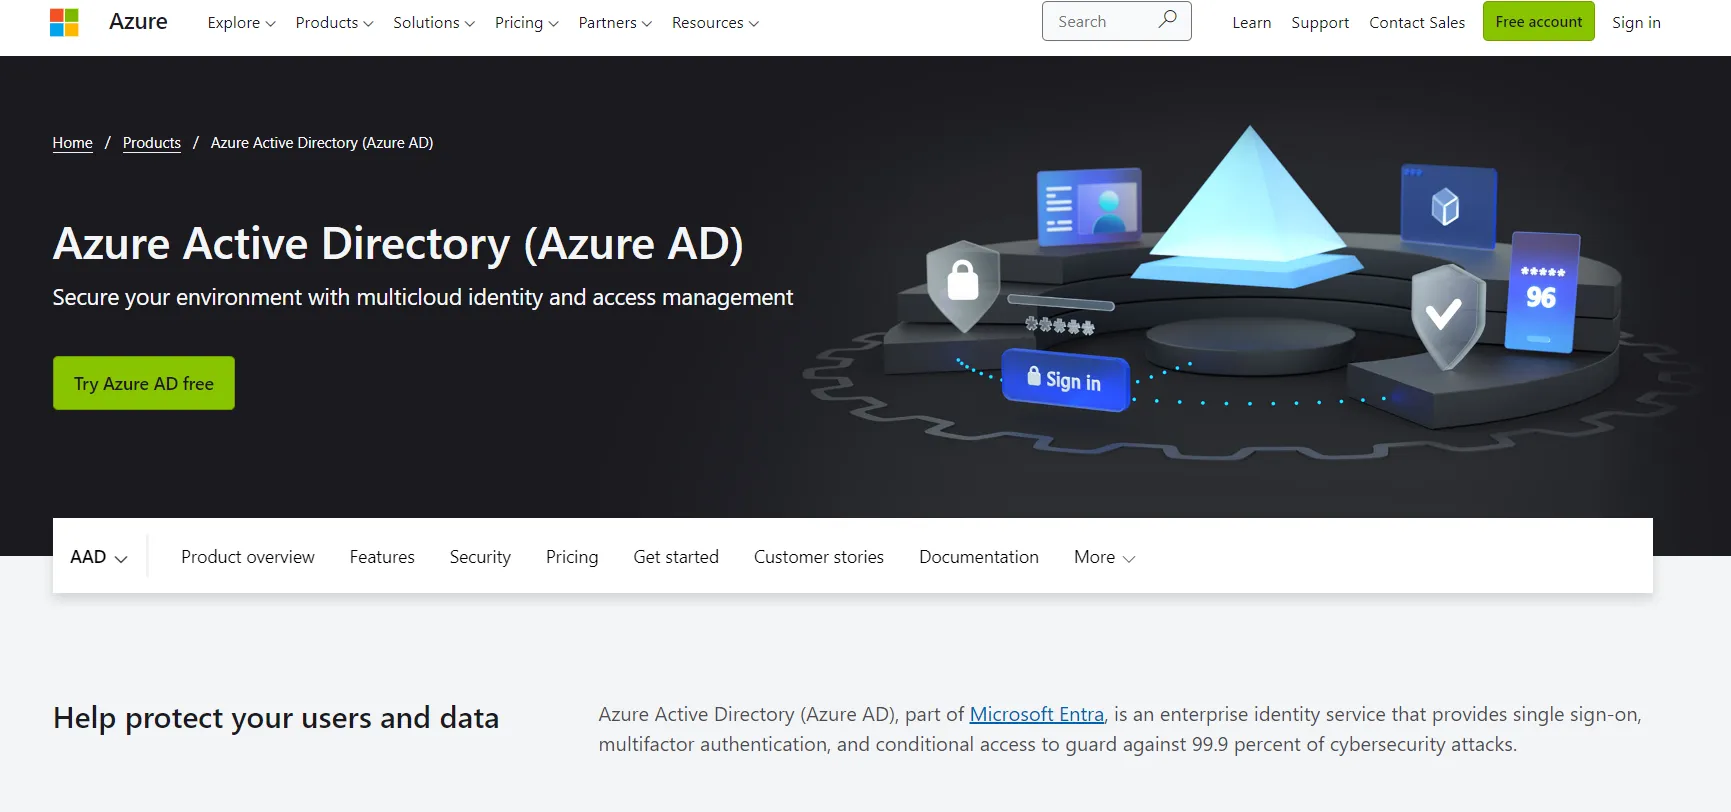Click the 'Help protect your users and data' heading
The height and width of the screenshot is (812, 1731).
coord(276,718)
